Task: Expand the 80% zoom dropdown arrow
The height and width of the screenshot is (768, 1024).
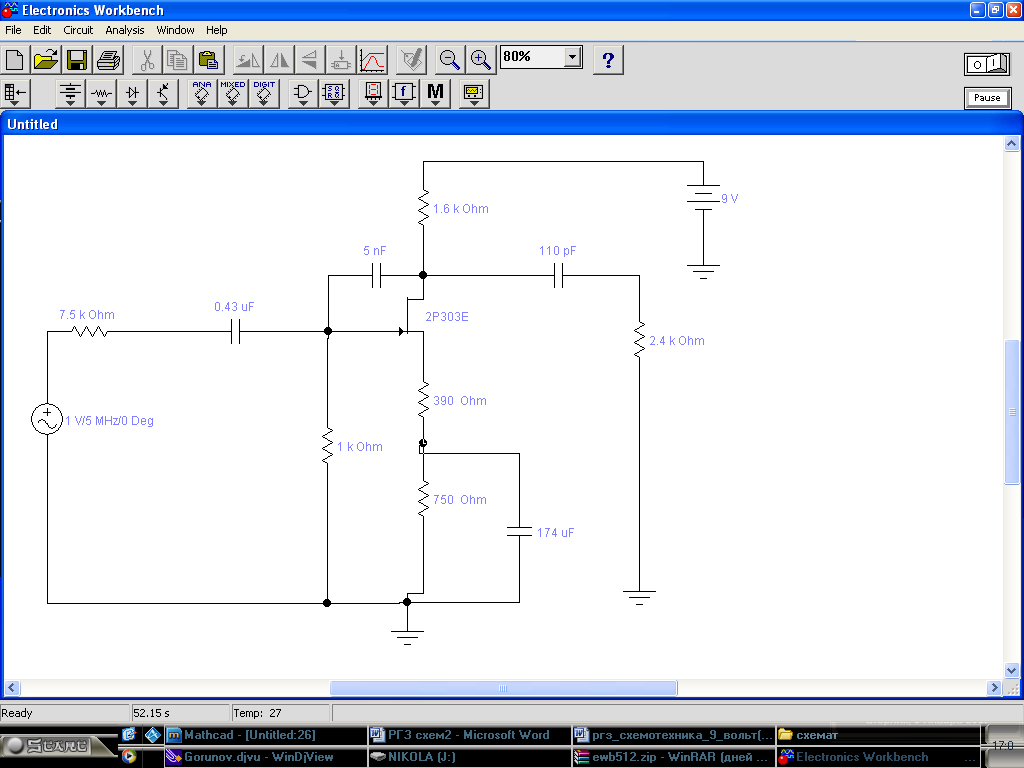Action: 573,57
